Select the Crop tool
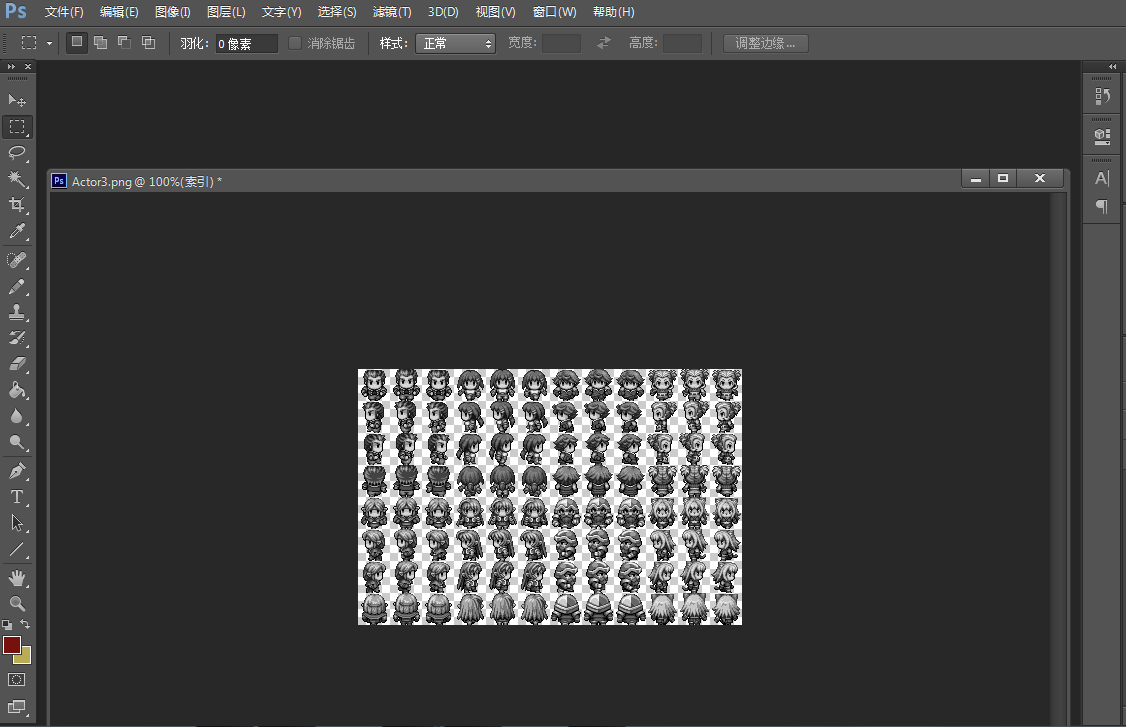 pos(17,205)
